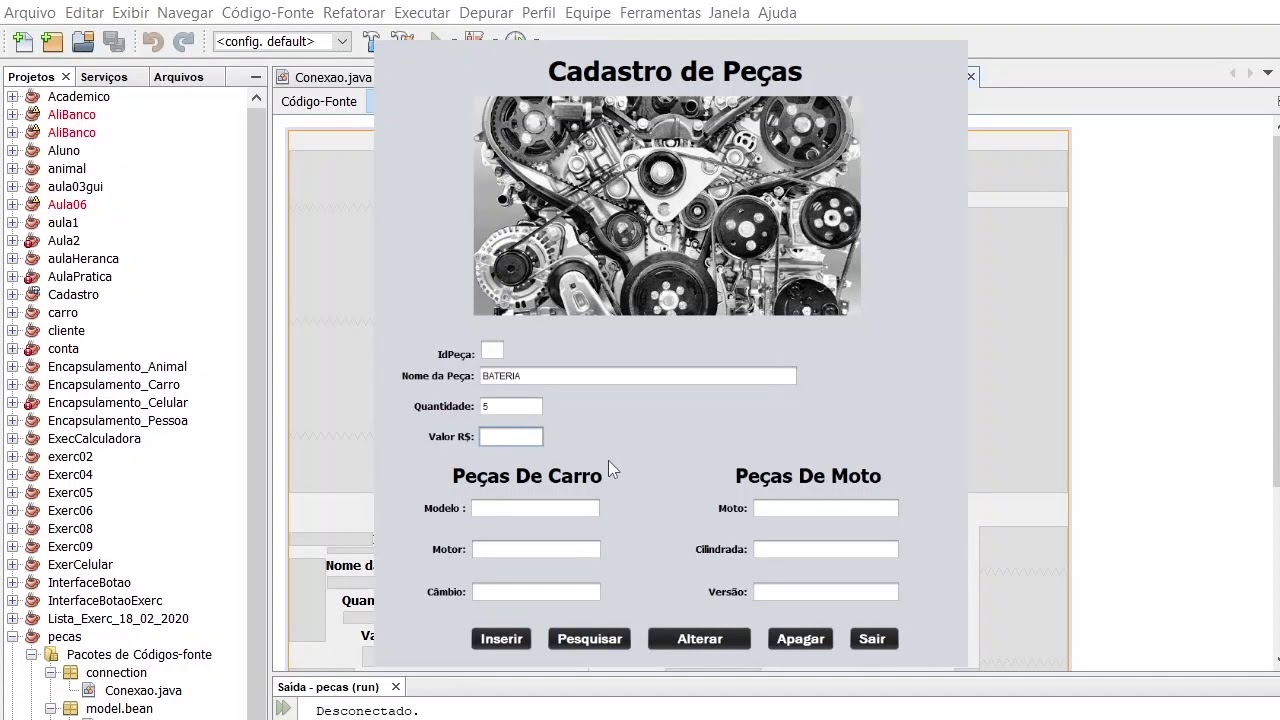Collapse the pecas project node
Viewport: 1280px width, 720px height.
pyautogui.click(x=13, y=637)
